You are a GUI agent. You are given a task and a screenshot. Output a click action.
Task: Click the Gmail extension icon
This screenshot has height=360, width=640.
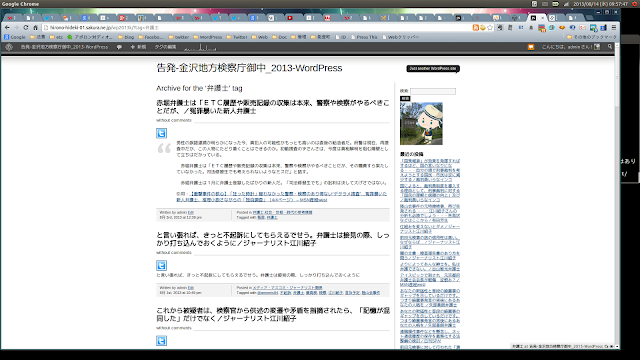pos(582,27)
